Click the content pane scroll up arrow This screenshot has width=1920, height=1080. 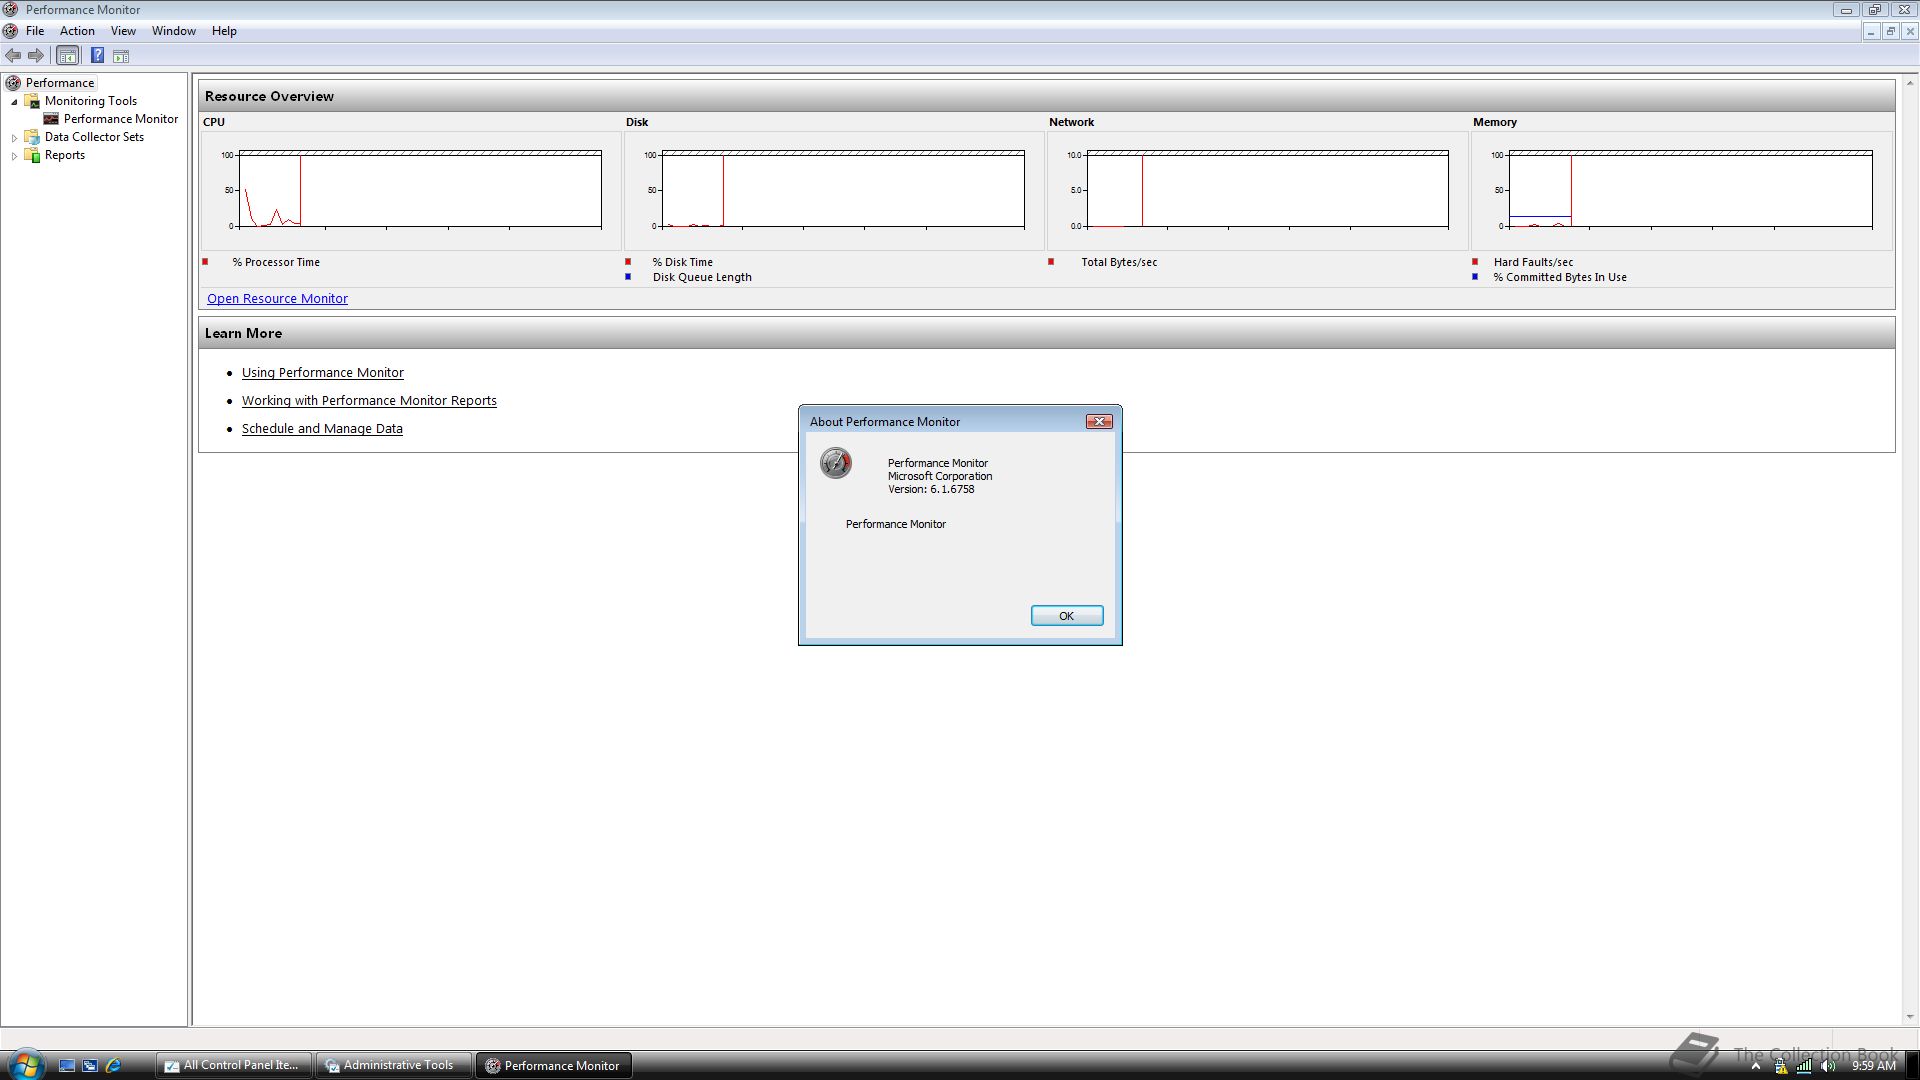(1910, 83)
